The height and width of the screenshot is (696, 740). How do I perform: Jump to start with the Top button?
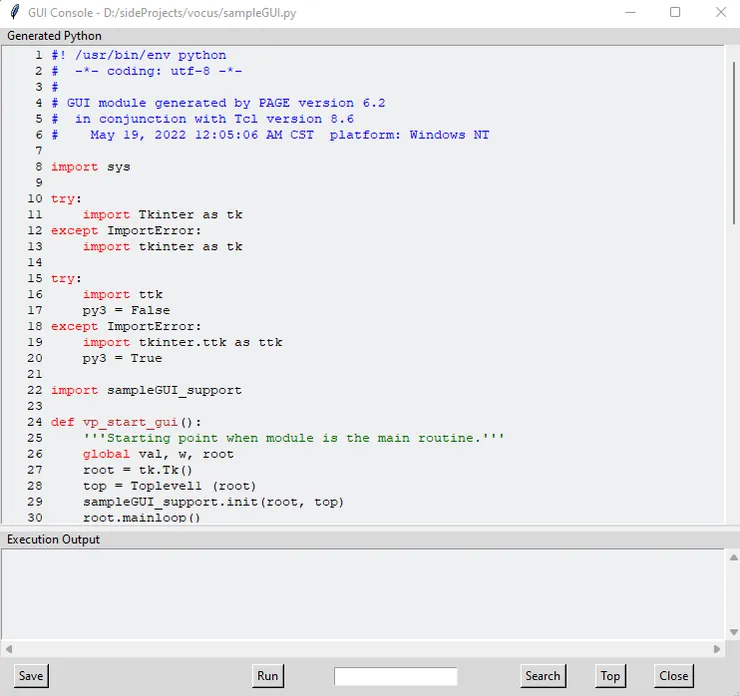[x=610, y=676]
